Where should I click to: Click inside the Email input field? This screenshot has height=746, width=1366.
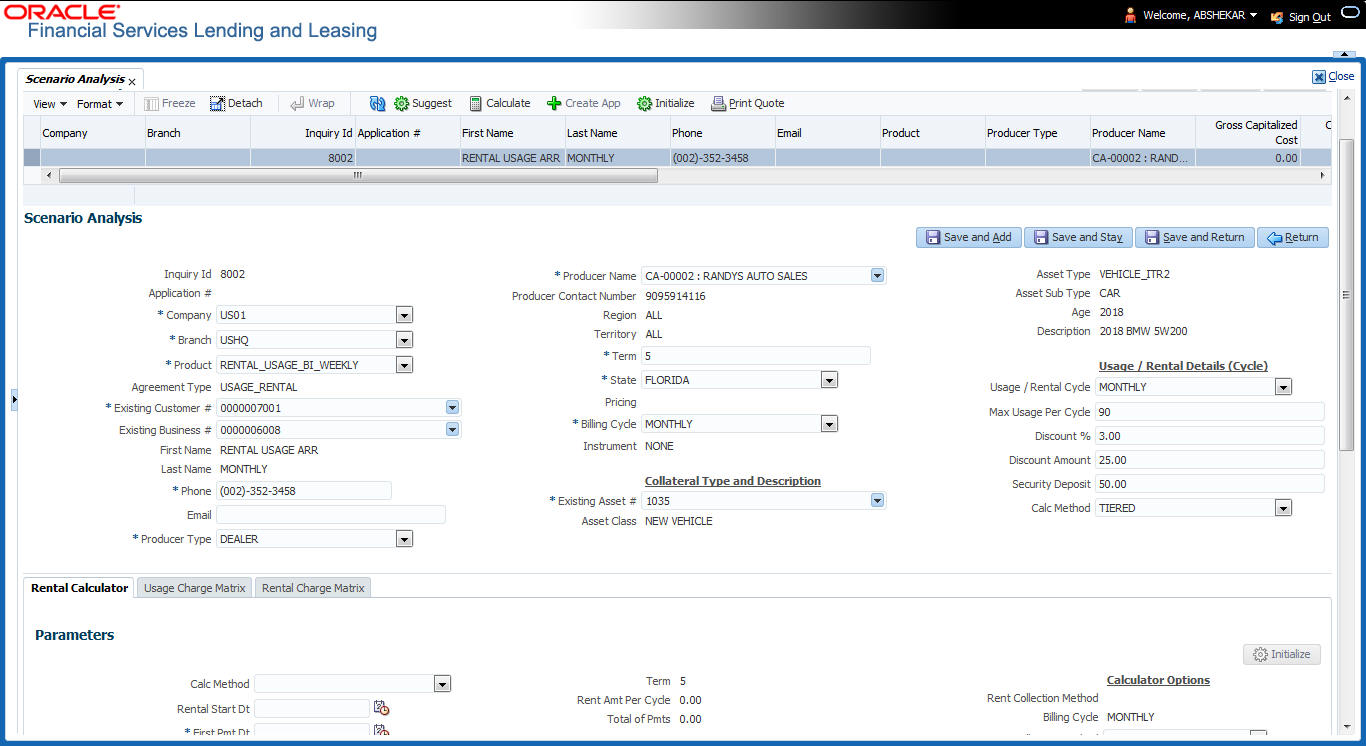pos(330,514)
